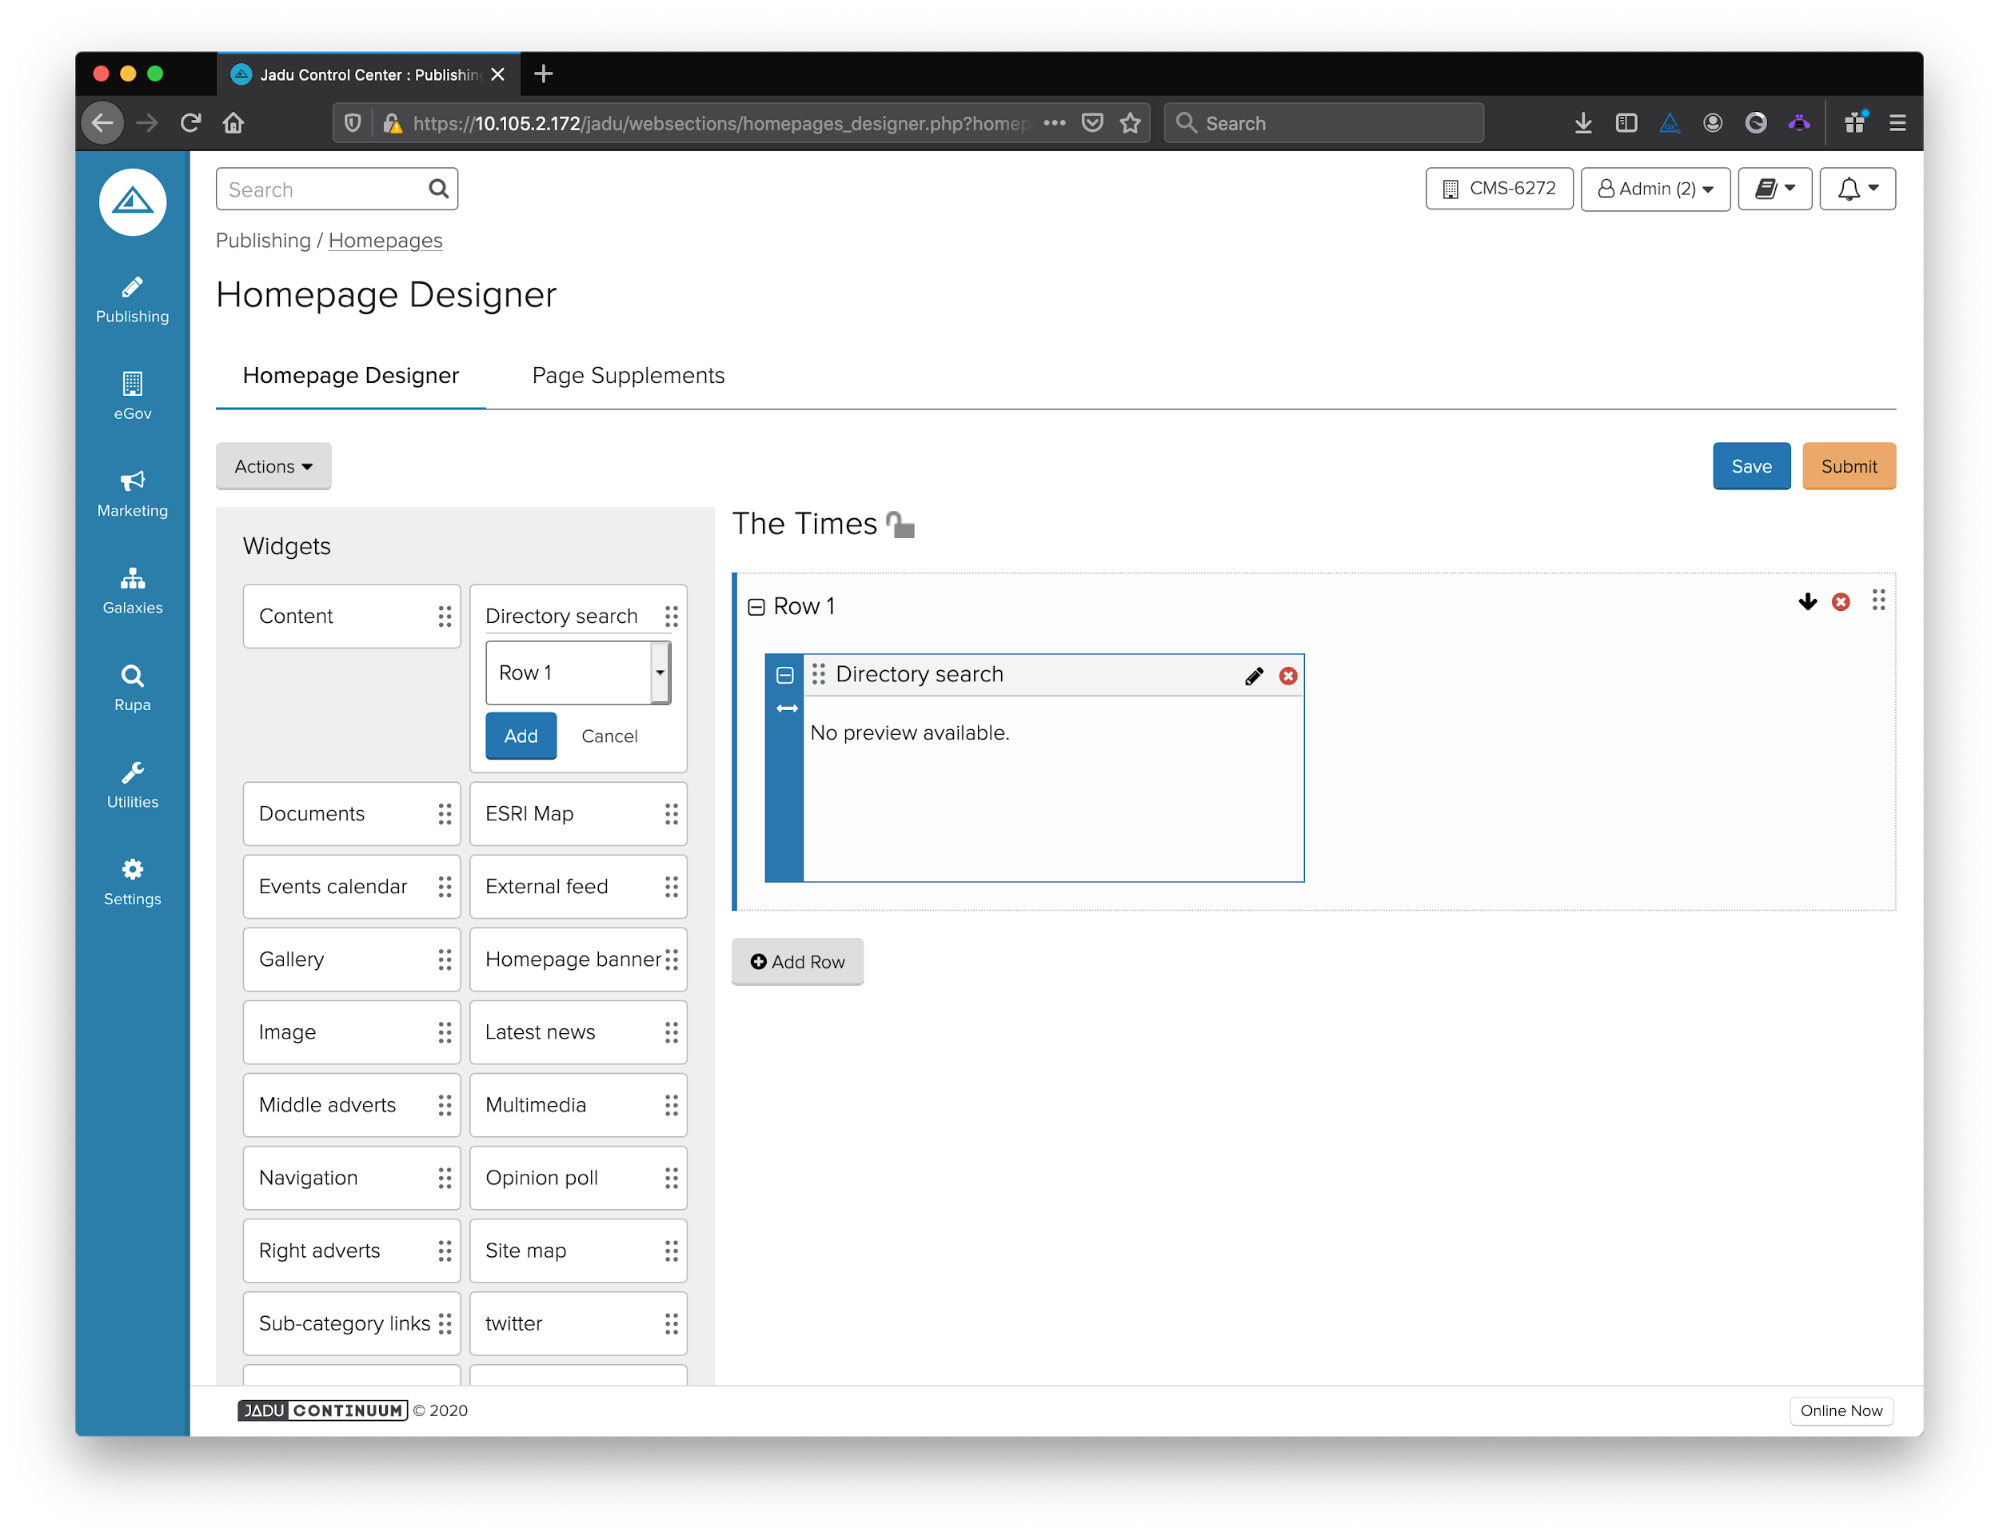The width and height of the screenshot is (1999, 1537).
Task: Open the Rupa search section in sidebar
Action: click(132, 687)
